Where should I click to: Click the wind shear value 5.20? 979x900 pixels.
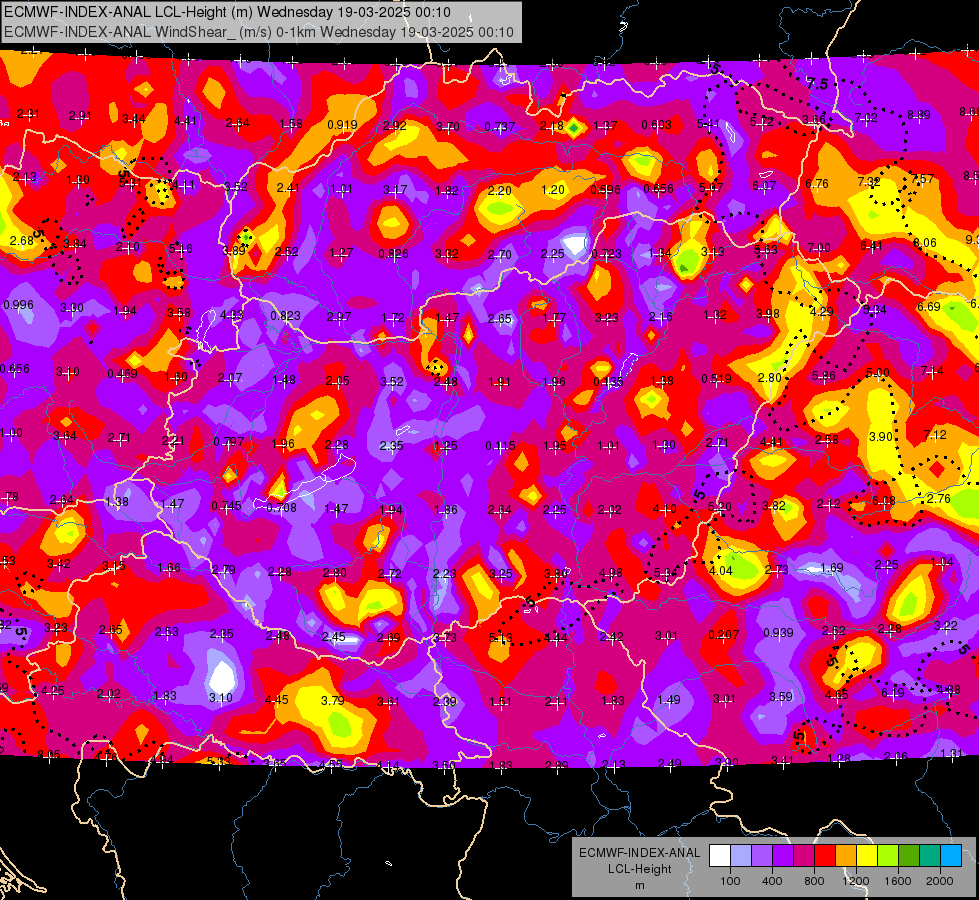pyautogui.click(x=719, y=507)
